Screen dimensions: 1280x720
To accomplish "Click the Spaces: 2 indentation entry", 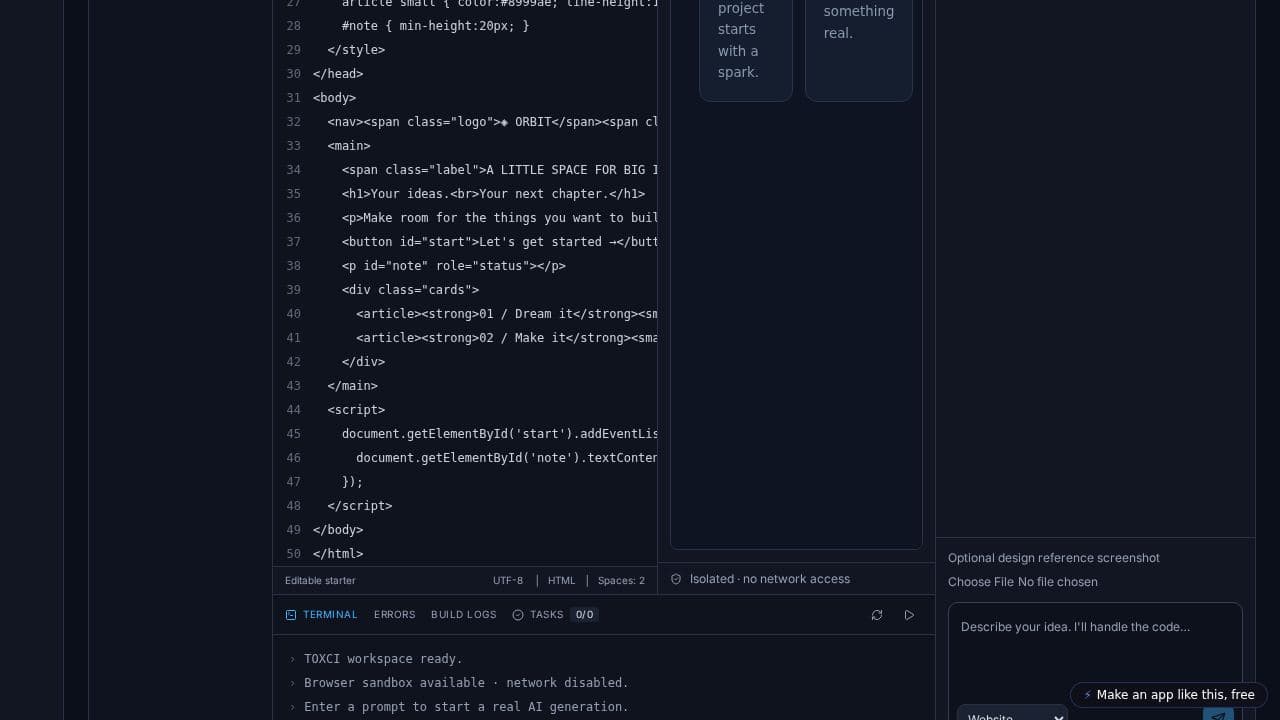I will coord(621,581).
